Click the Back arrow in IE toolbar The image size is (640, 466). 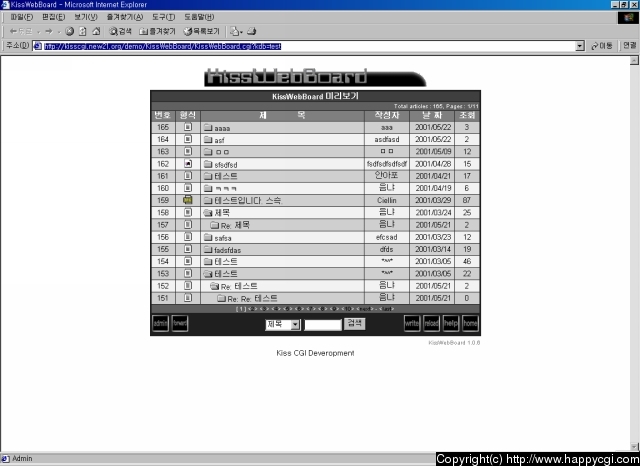click(20, 31)
